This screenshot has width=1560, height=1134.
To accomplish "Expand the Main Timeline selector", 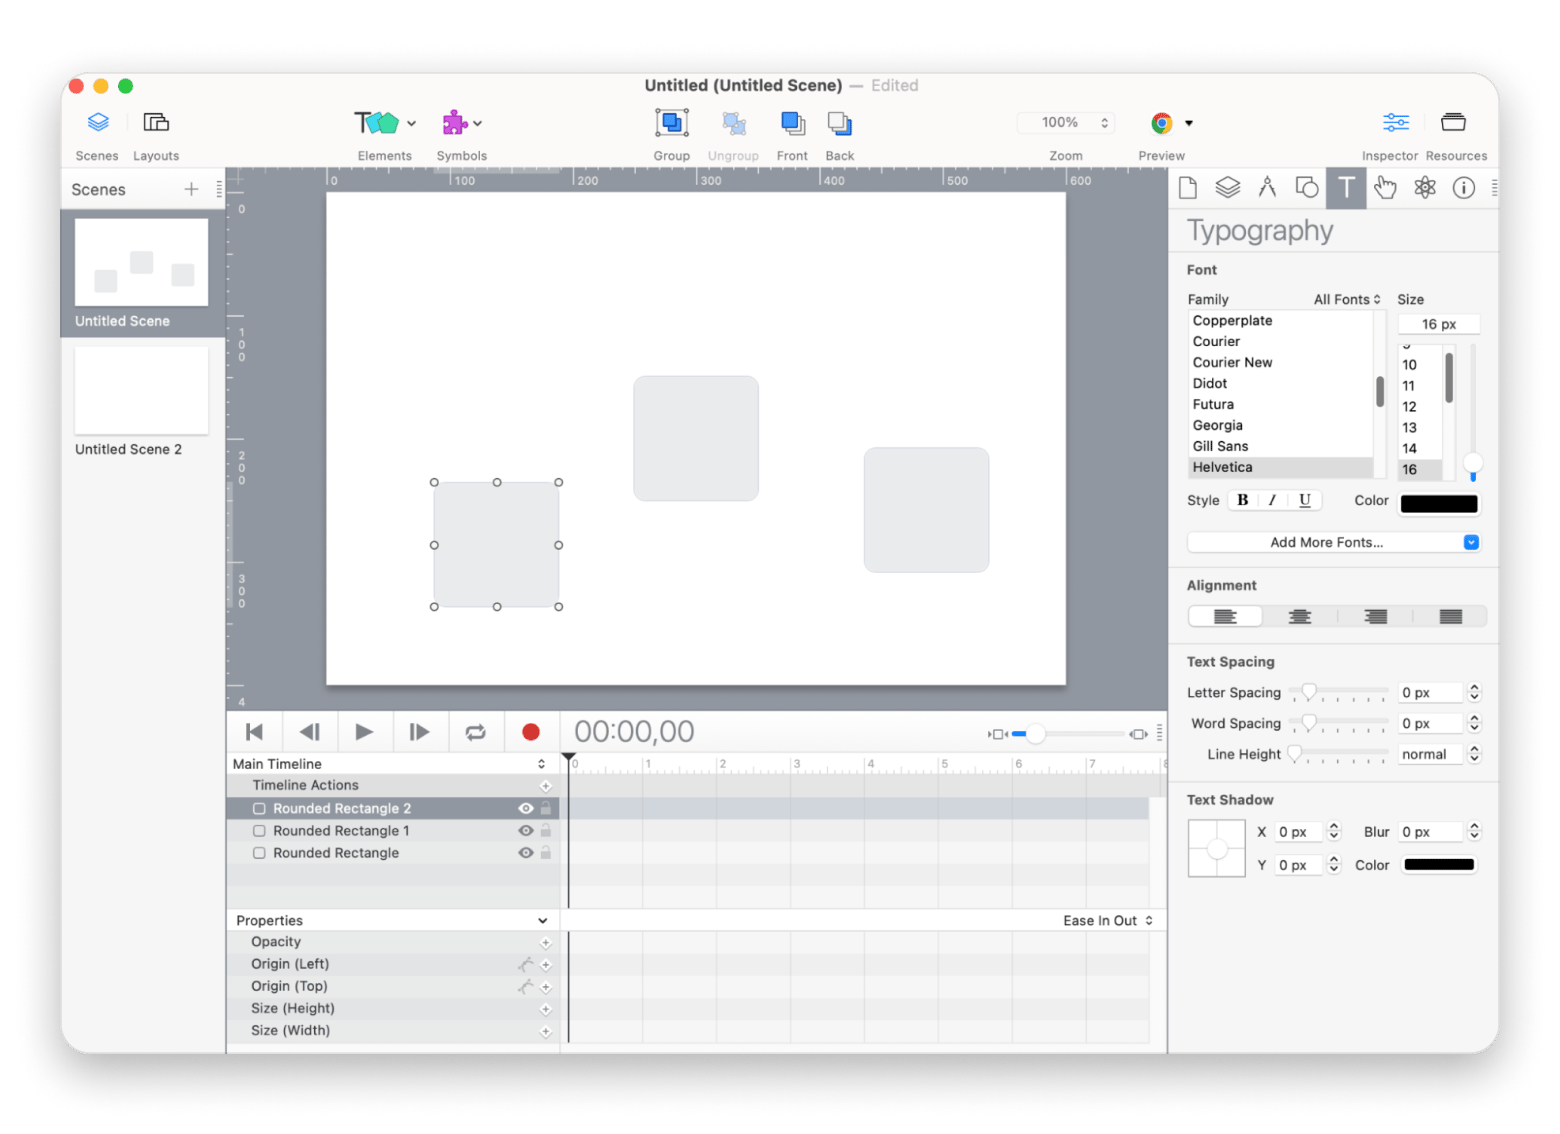I will pos(541,764).
